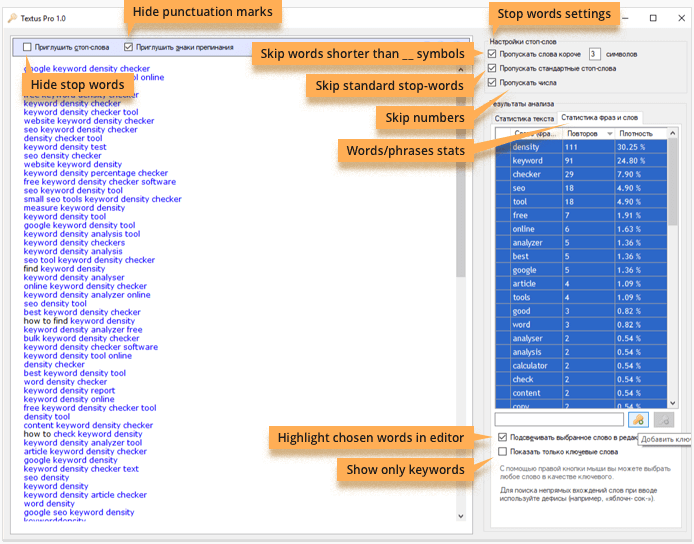The image size is (694, 544).
Task: Focus the keyword input field below the table
Action: tap(559, 420)
